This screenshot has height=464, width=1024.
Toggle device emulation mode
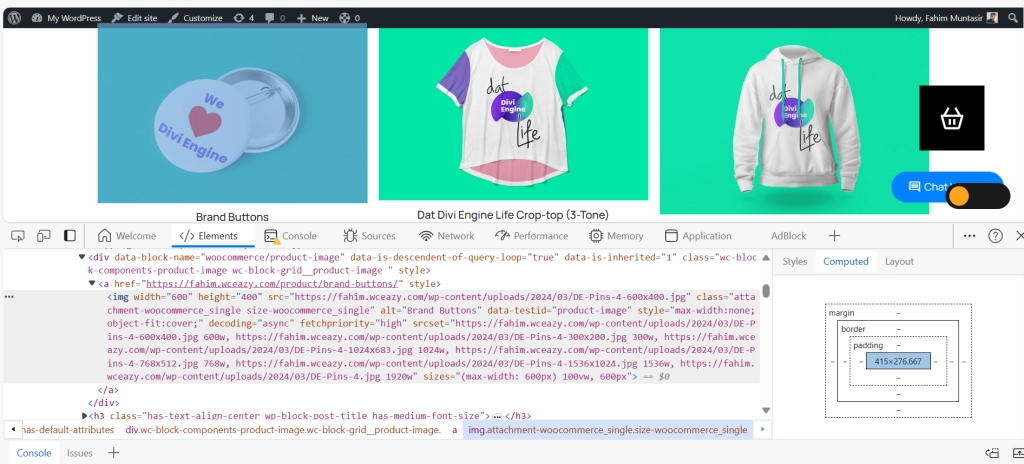pos(44,236)
